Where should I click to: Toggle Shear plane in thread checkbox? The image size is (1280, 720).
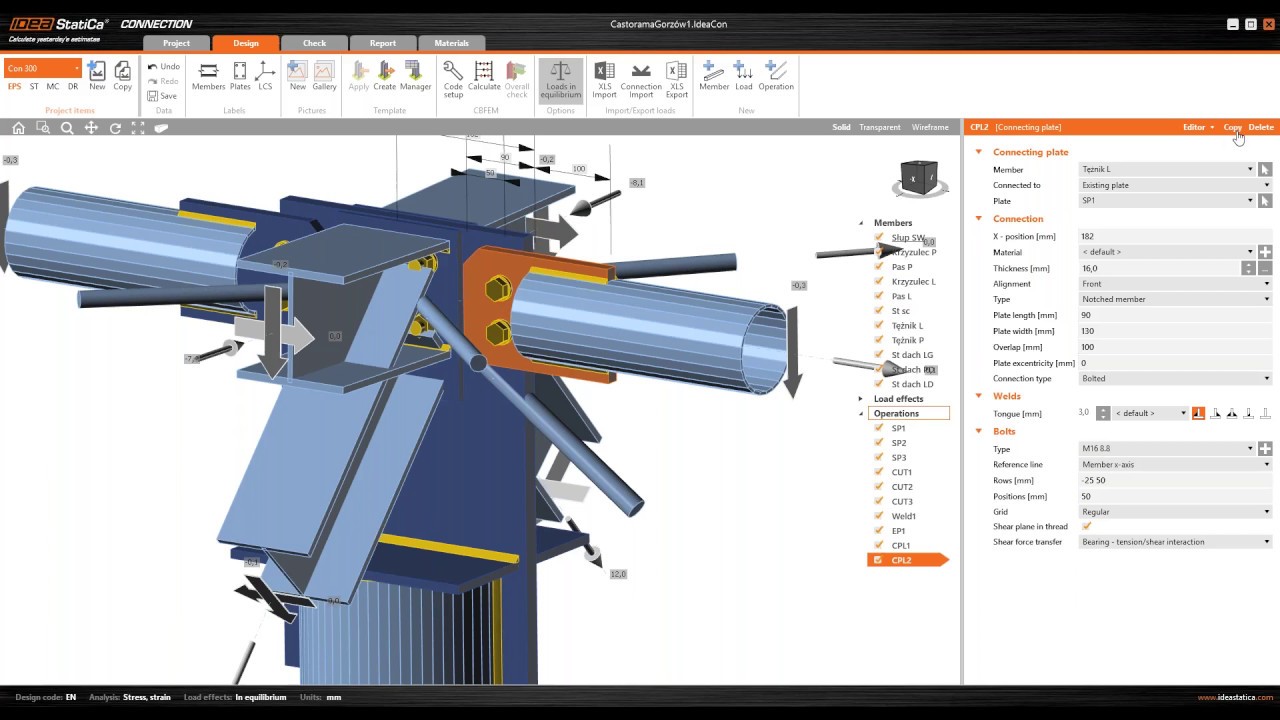click(1087, 526)
